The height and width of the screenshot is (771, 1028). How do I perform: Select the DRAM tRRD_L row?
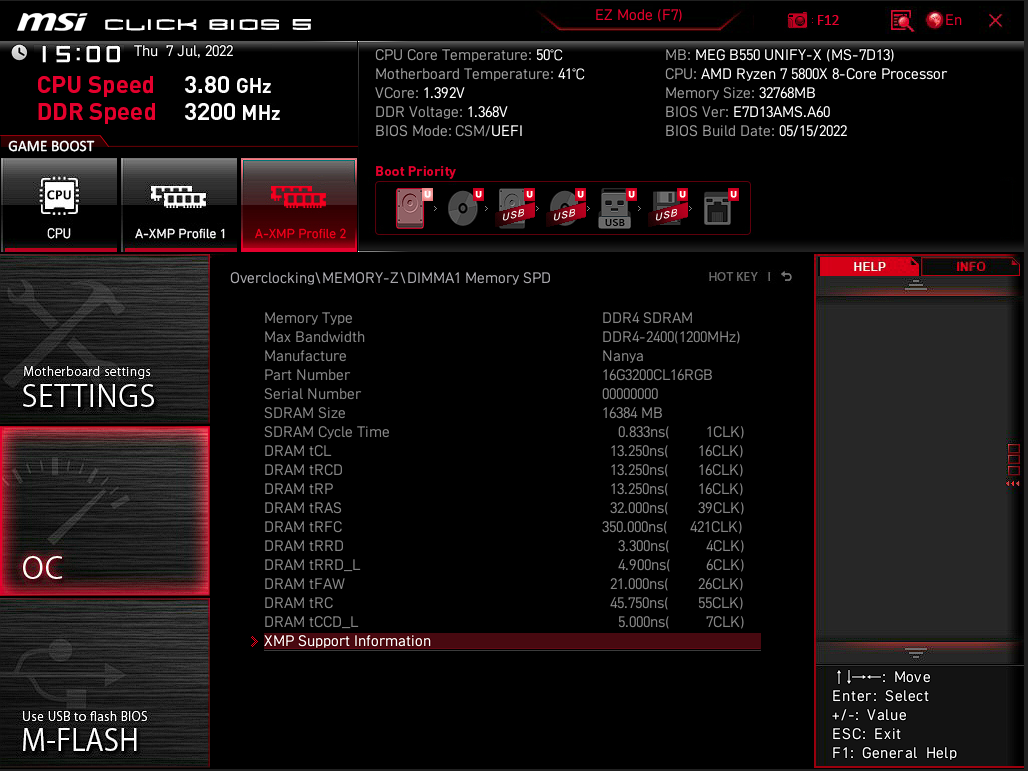click(512, 565)
